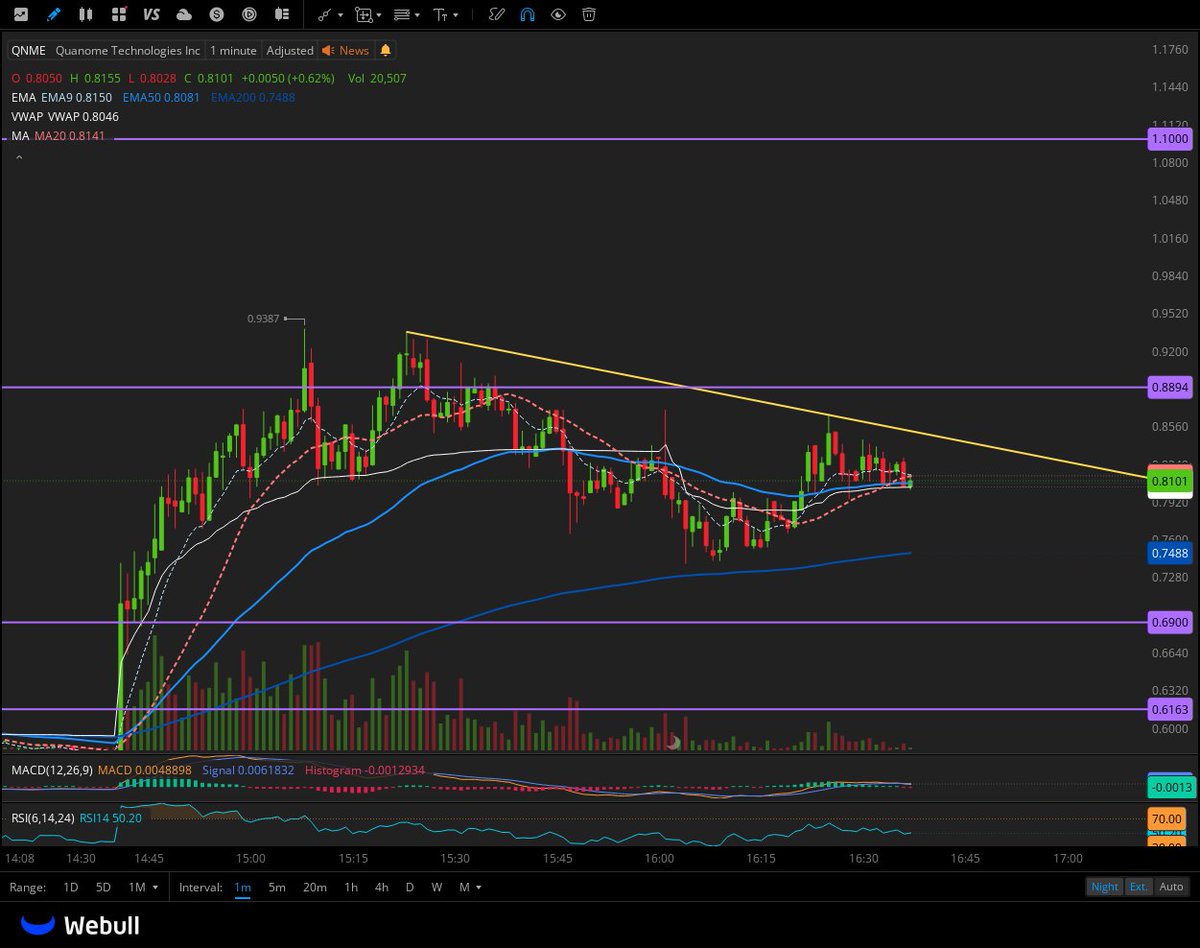Click the EMA50 0.8081 indicator label
The image size is (1200, 948).
click(x=161, y=97)
